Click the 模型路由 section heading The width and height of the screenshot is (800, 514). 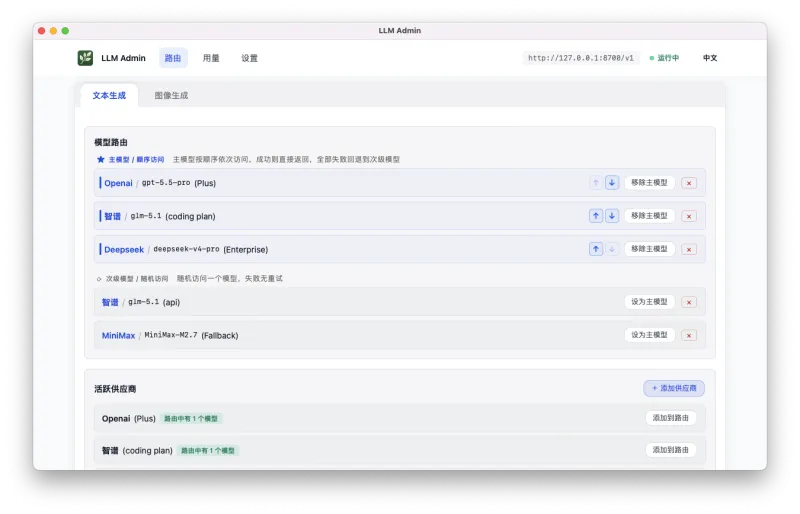[x=111, y=142]
